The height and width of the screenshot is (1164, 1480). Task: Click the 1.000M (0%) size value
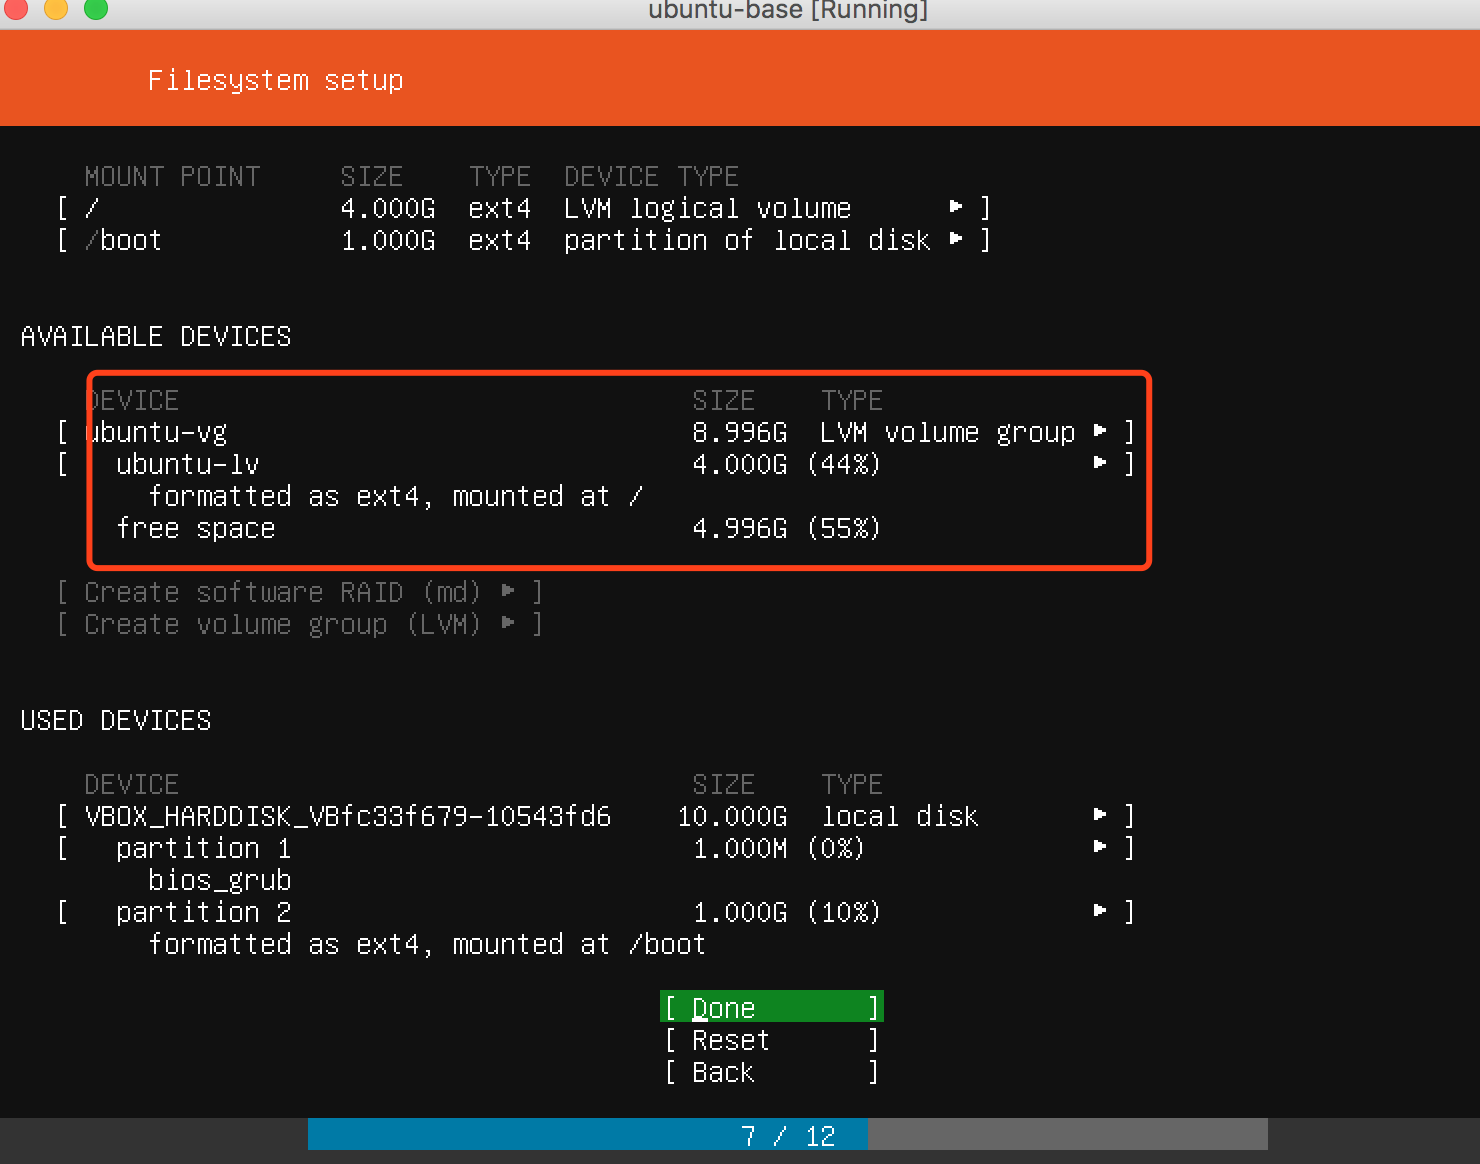pyautogui.click(x=778, y=848)
